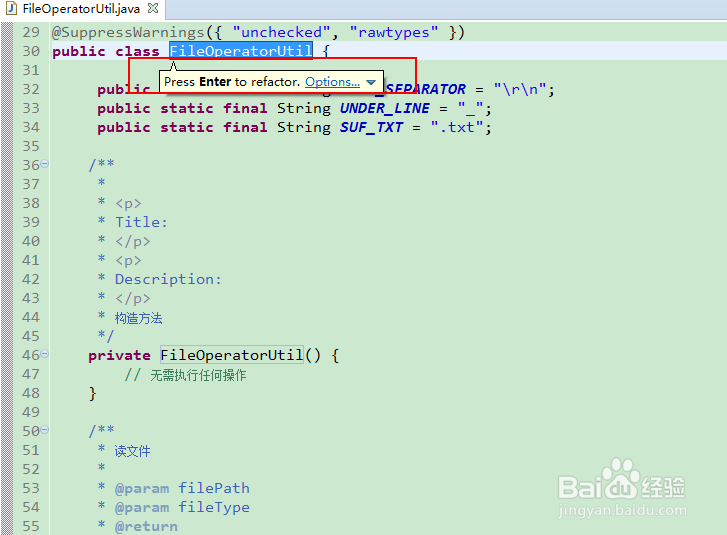This screenshot has height=535, width=727.
Task: Click the private keyword on line 46
Action: (x=119, y=355)
